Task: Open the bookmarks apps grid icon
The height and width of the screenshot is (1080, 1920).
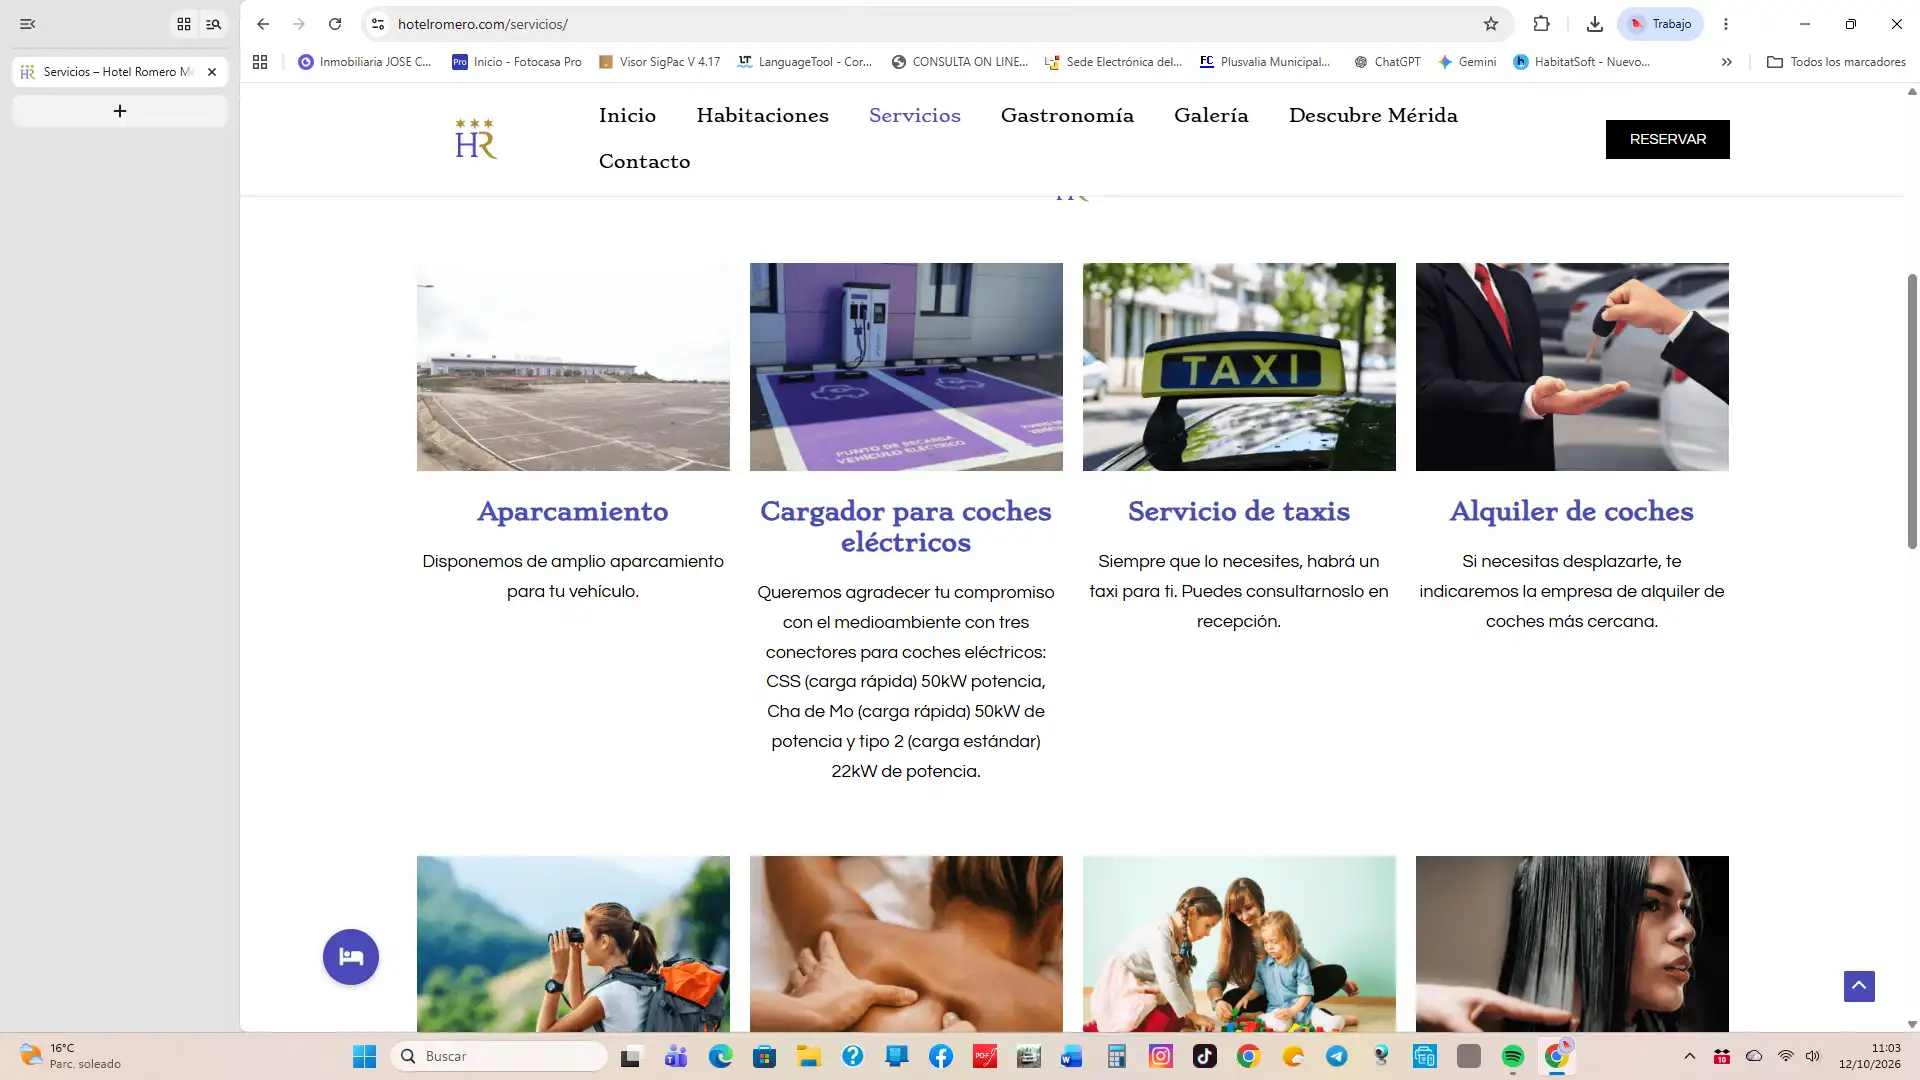Action: coord(260,62)
